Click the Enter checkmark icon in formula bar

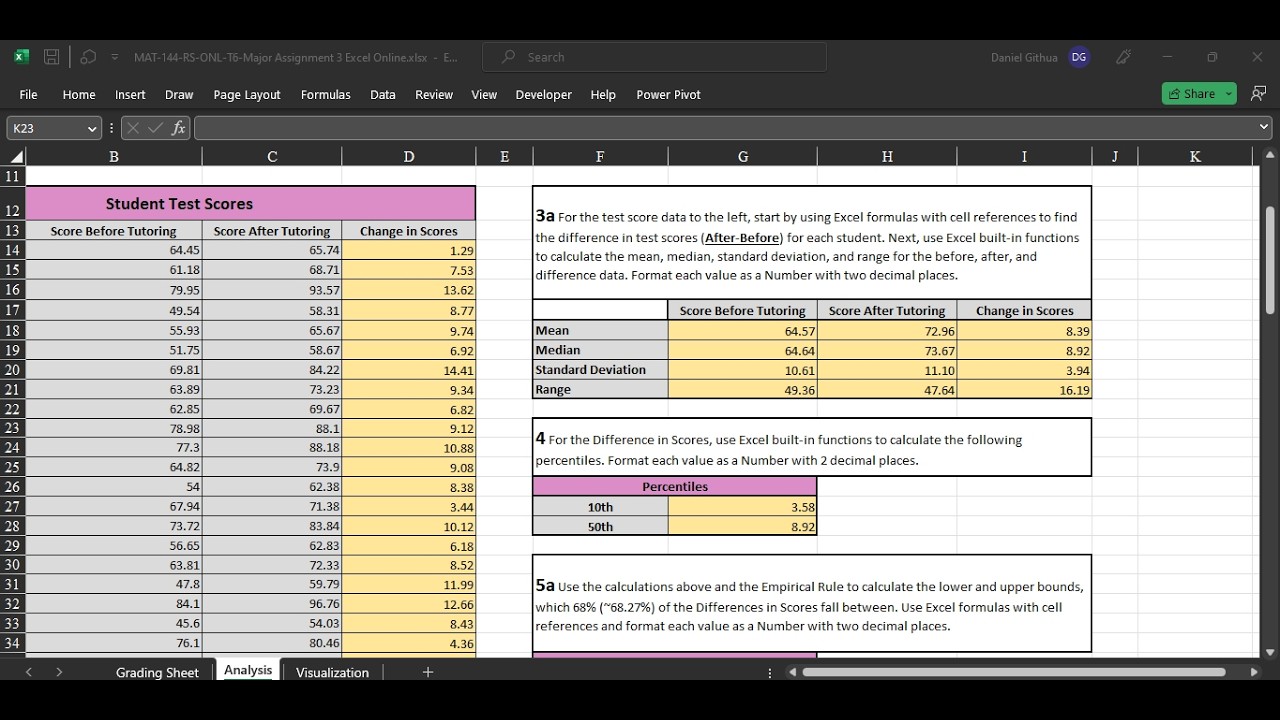point(155,128)
